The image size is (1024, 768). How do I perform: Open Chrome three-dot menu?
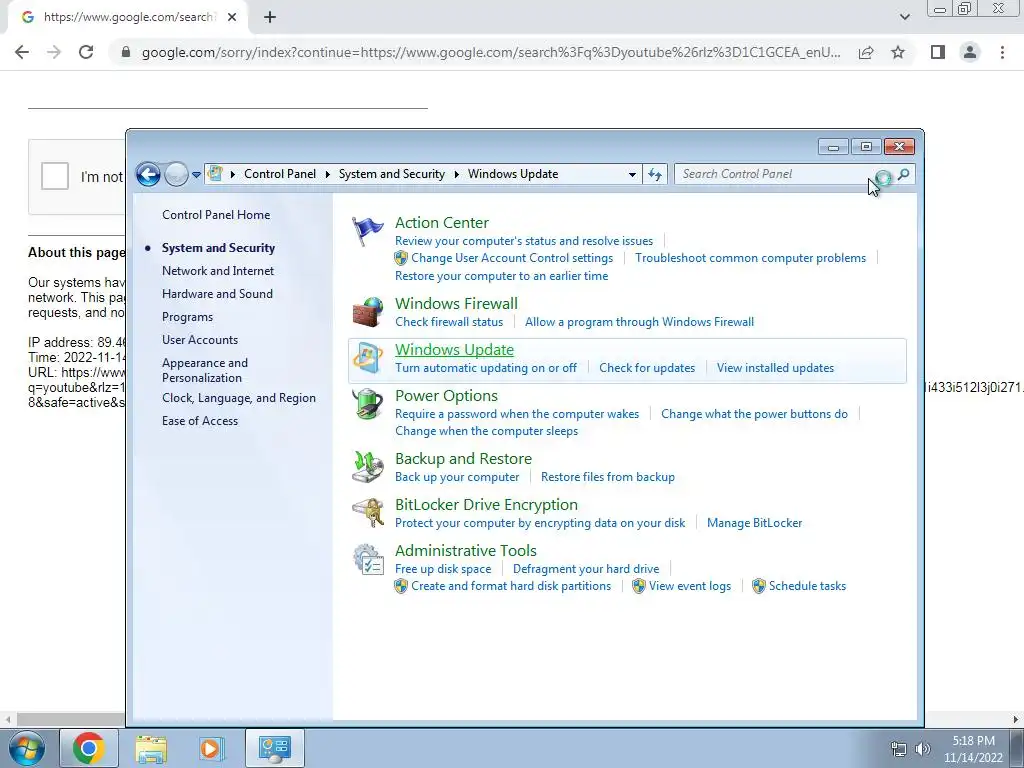pyautogui.click(x=1002, y=52)
